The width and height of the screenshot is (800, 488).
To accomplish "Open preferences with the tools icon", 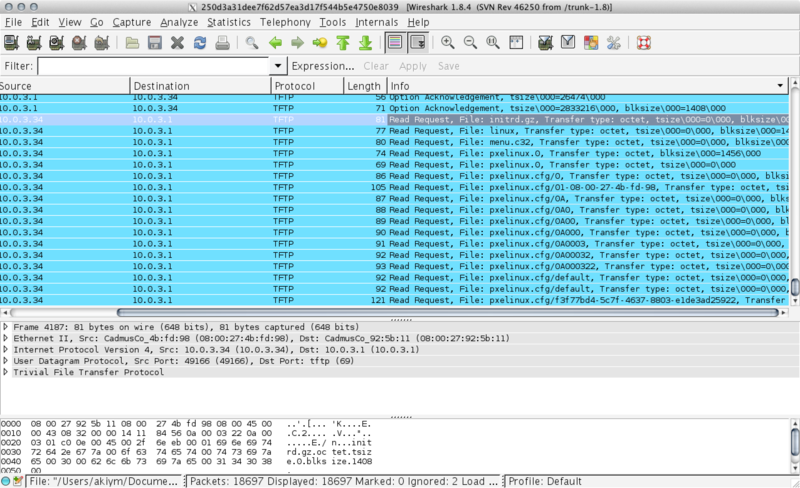I will point(613,43).
